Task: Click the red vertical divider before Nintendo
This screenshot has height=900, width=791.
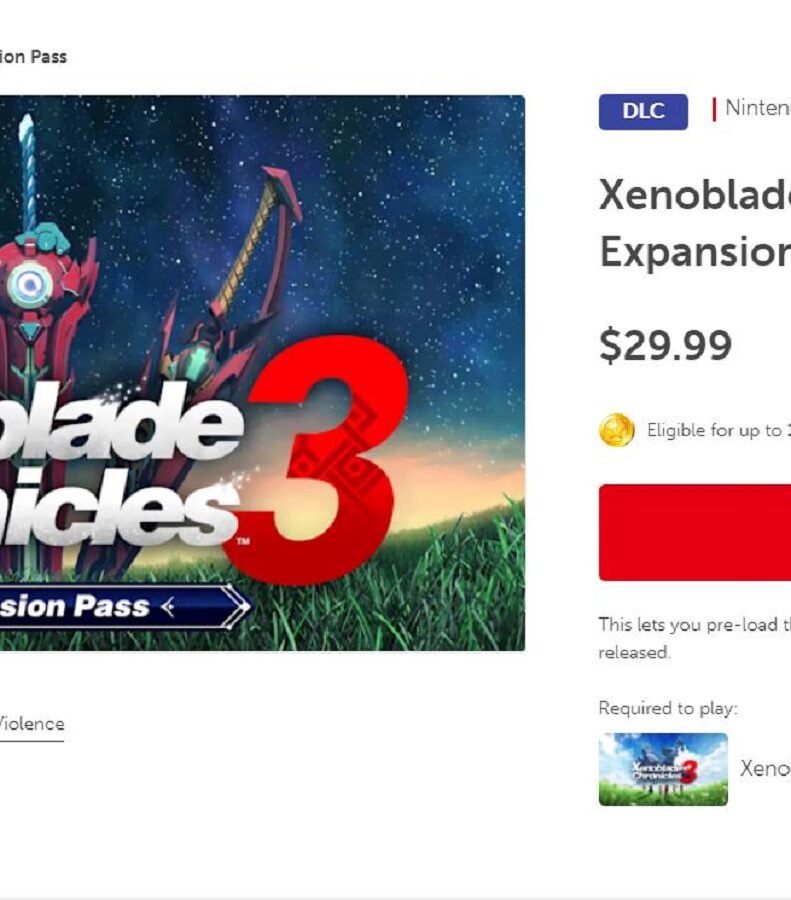Action: (x=714, y=109)
